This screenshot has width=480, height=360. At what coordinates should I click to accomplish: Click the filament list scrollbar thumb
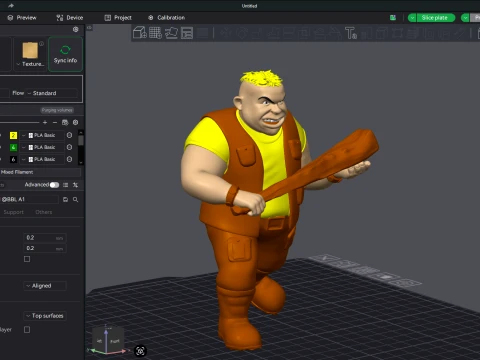81,140
